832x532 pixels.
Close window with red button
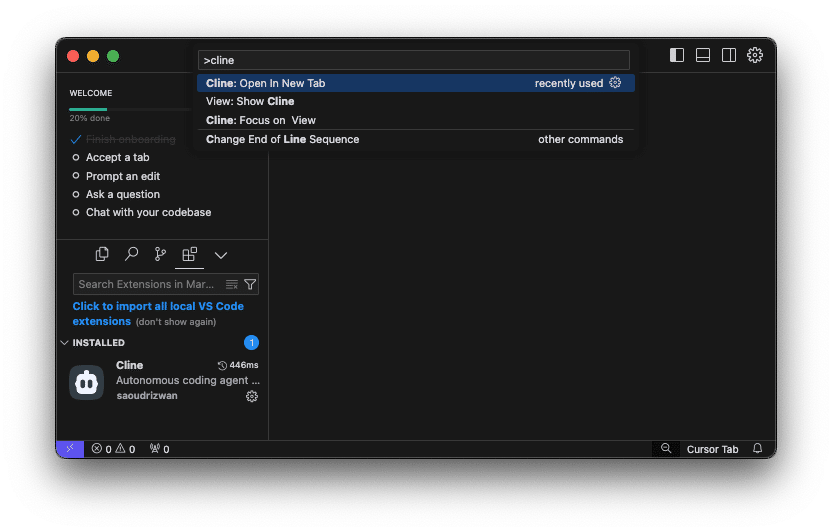coord(73,56)
